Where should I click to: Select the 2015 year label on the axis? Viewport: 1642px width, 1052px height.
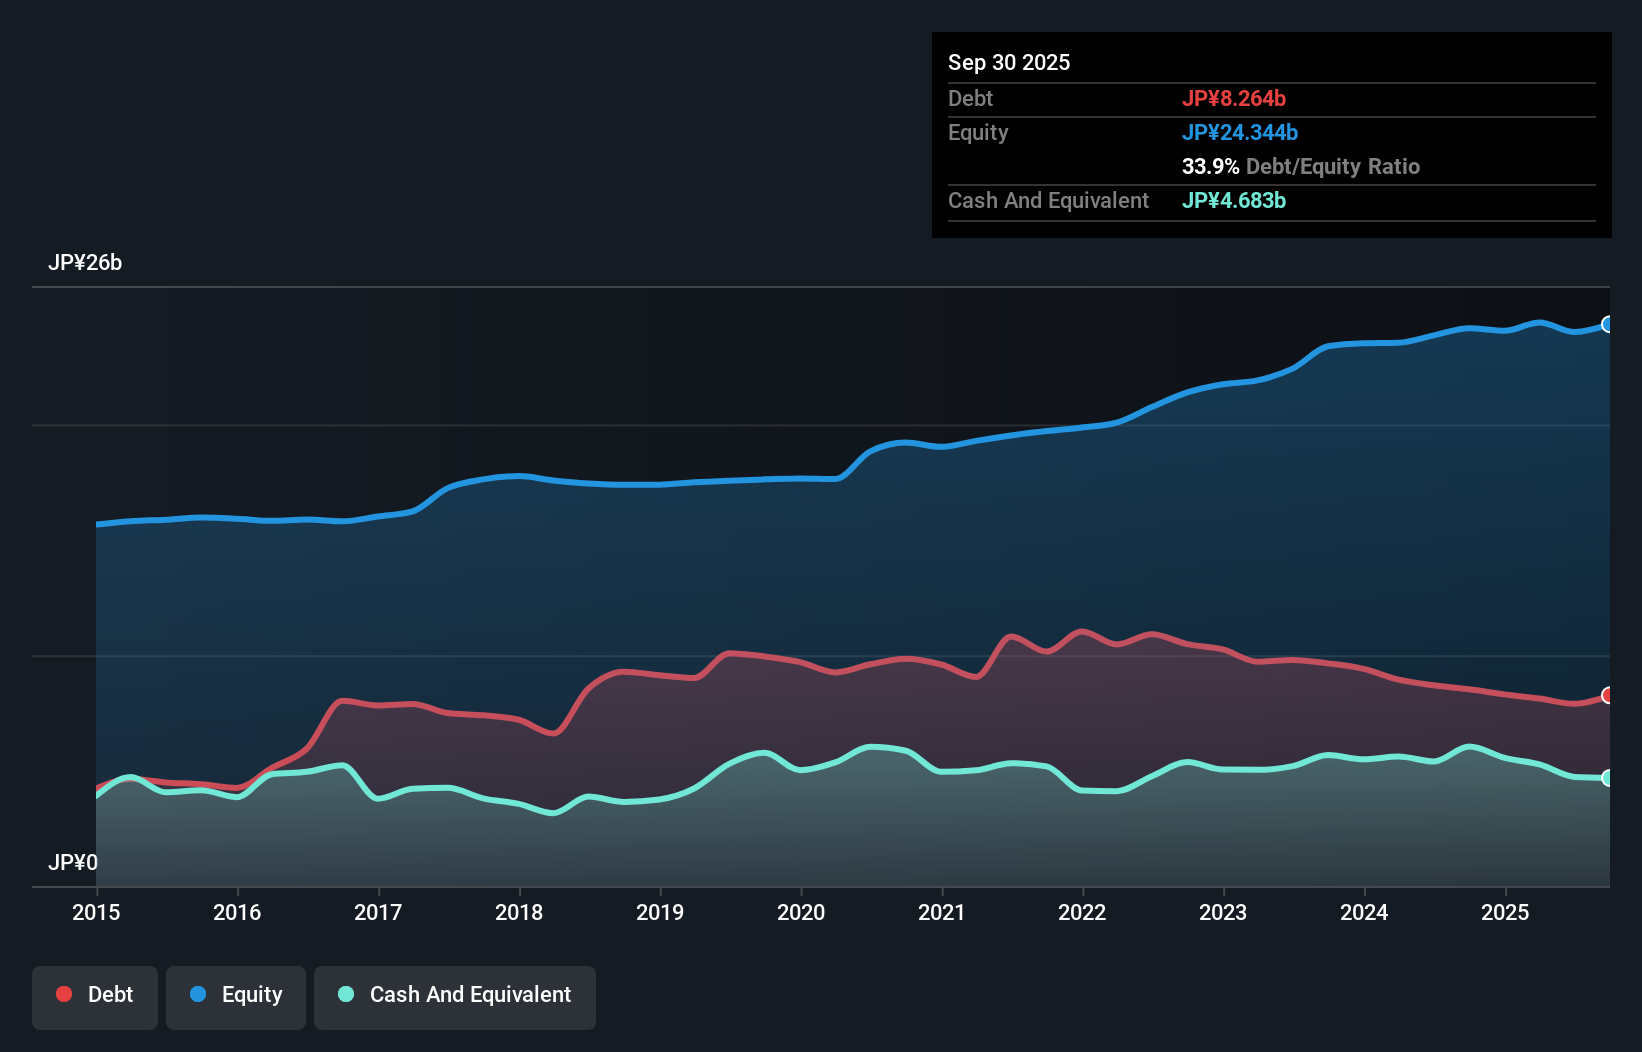[x=95, y=913]
